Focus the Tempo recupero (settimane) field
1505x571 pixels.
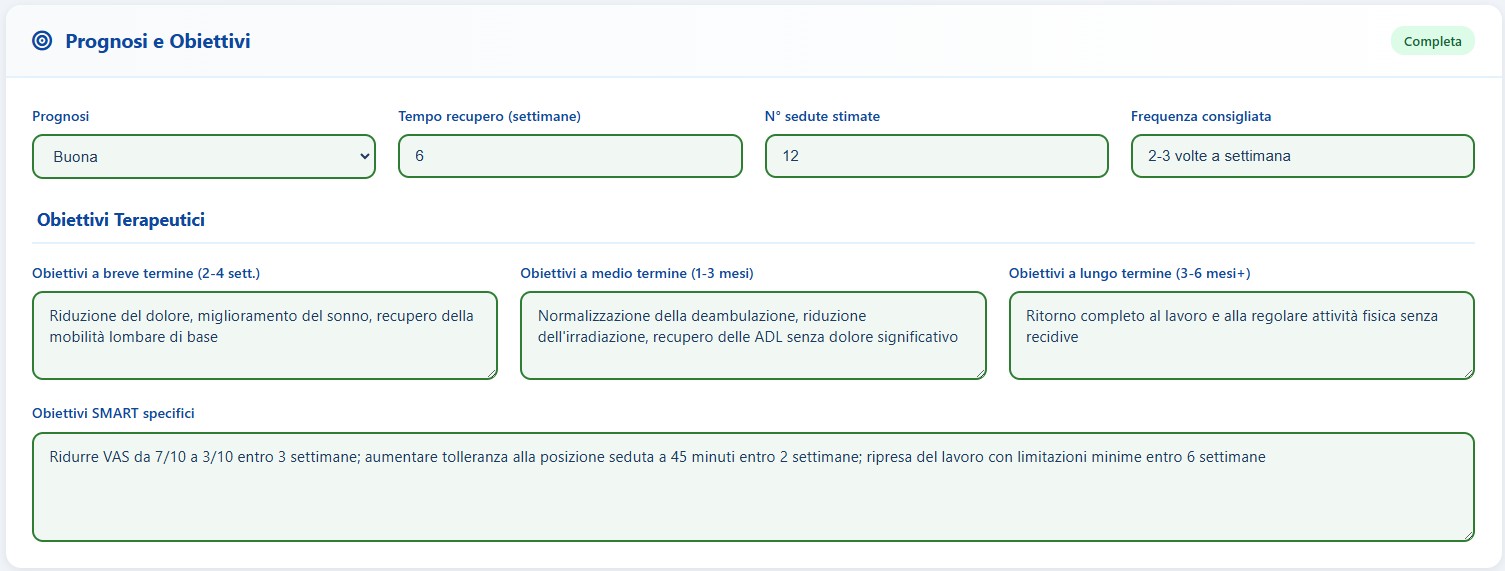570,157
